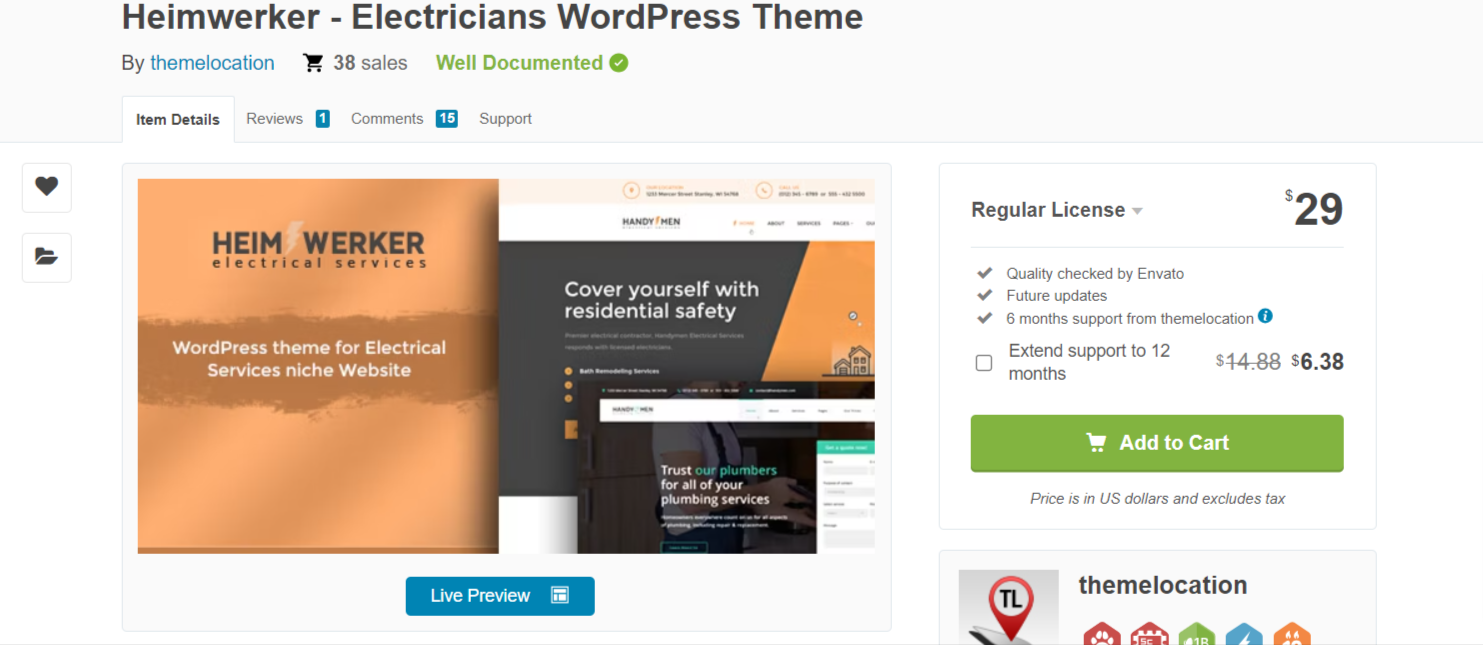Open the Comments tab

[387, 118]
